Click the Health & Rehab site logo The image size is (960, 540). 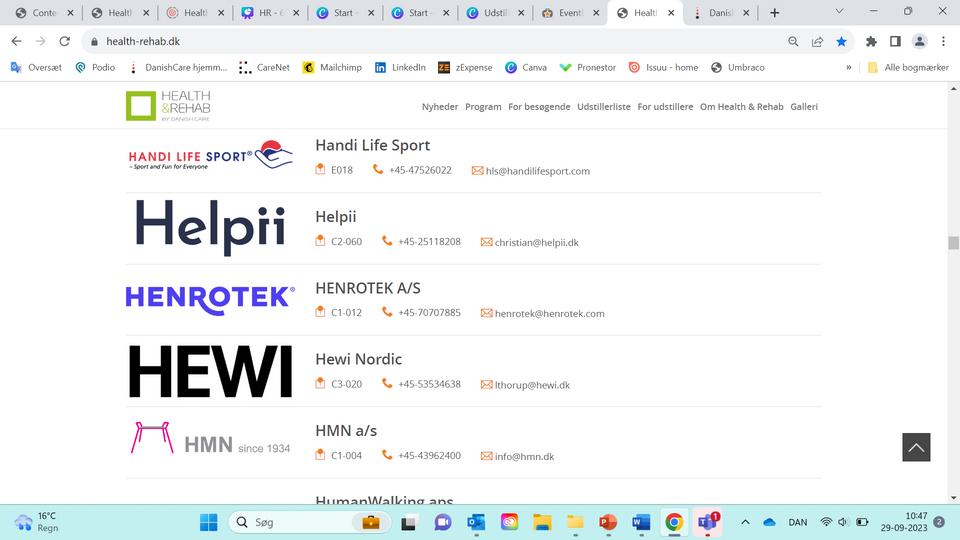pyautogui.click(x=168, y=105)
